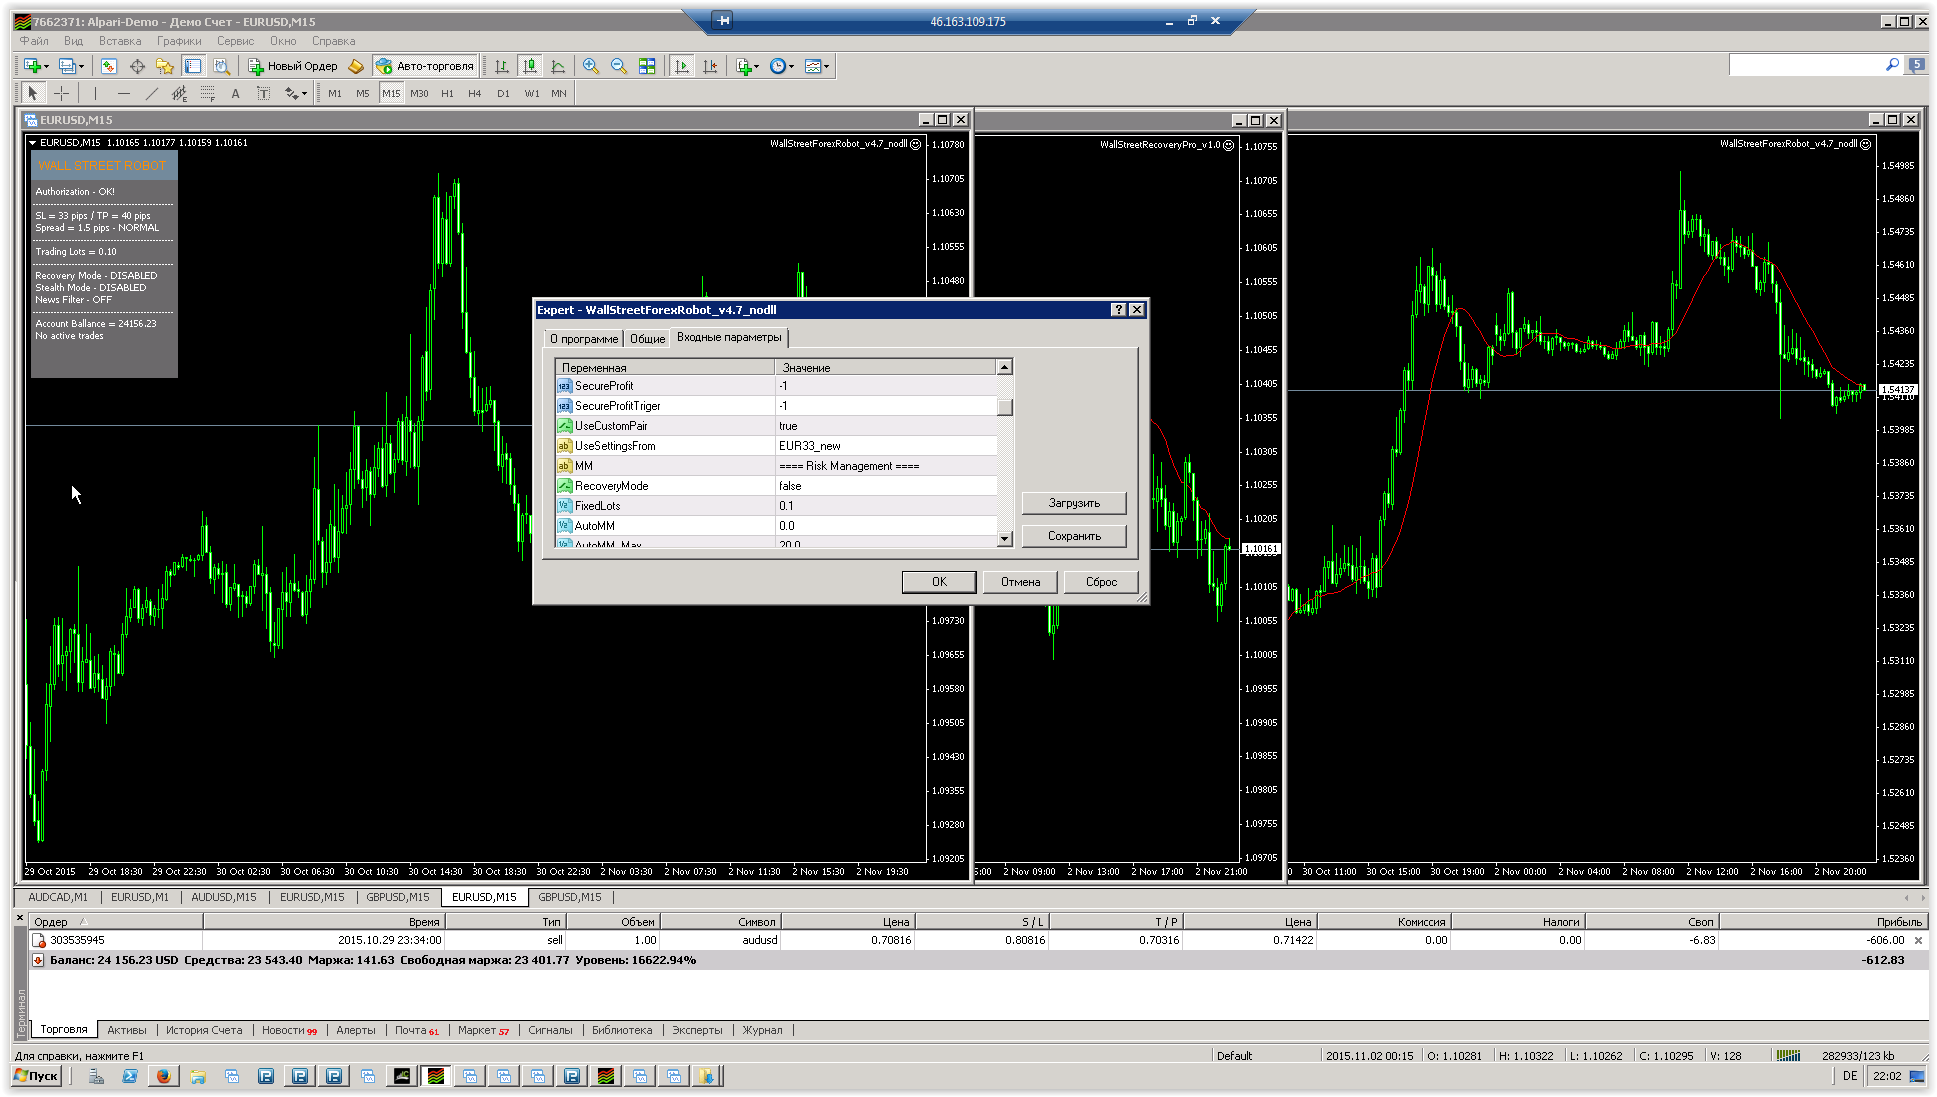Select the text label tool
The height and width of the screenshot is (1097, 1937).
click(x=263, y=93)
